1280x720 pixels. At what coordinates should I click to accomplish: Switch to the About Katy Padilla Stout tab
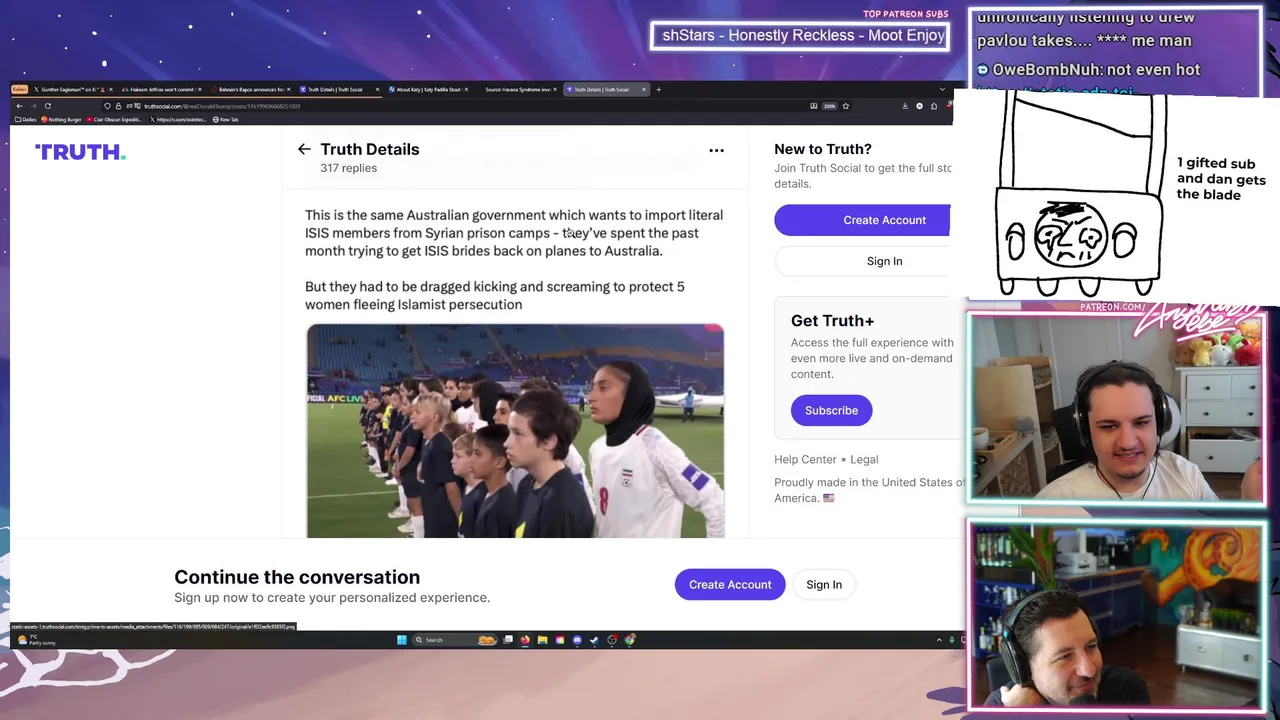(x=428, y=89)
